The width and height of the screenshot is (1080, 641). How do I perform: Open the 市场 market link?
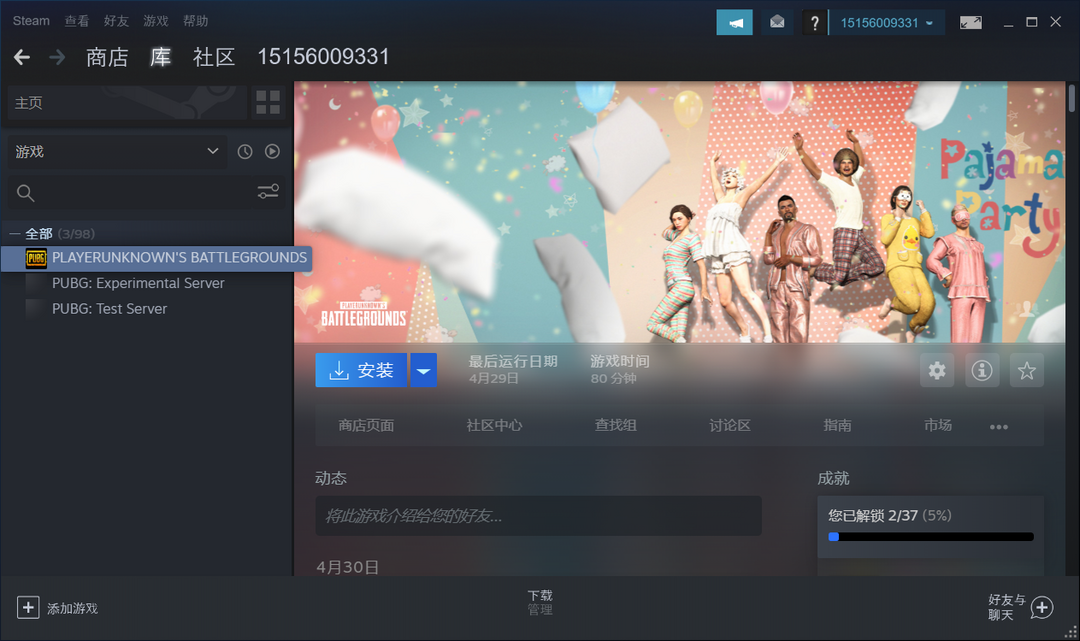coord(937,425)
